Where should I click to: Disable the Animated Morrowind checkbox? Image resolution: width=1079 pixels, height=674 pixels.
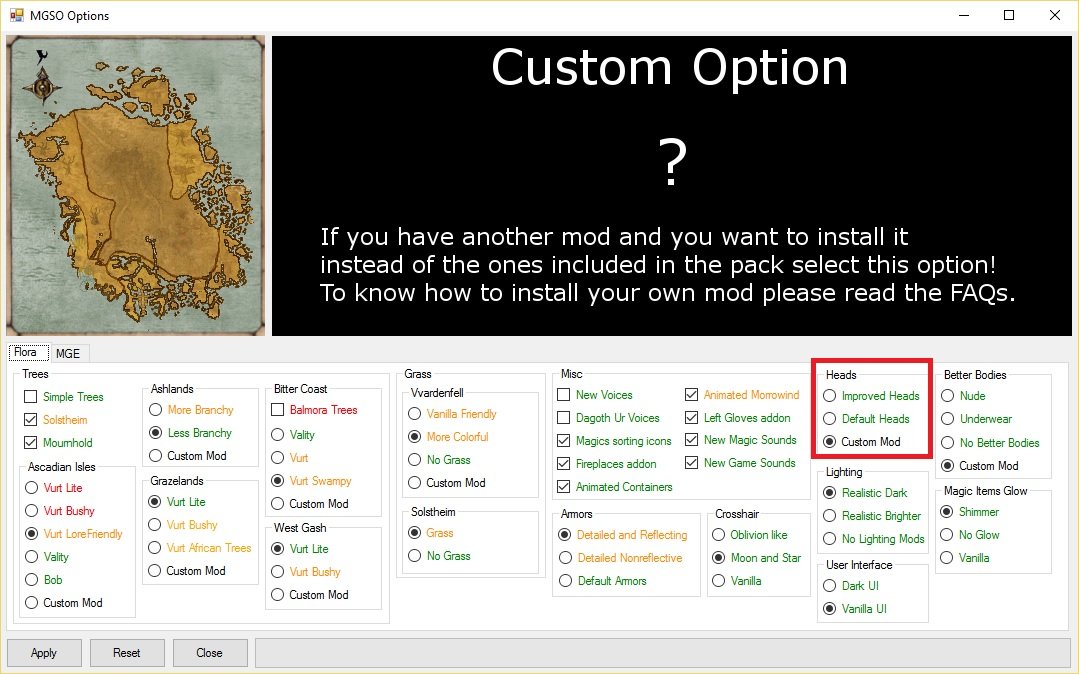coord(692,395)
